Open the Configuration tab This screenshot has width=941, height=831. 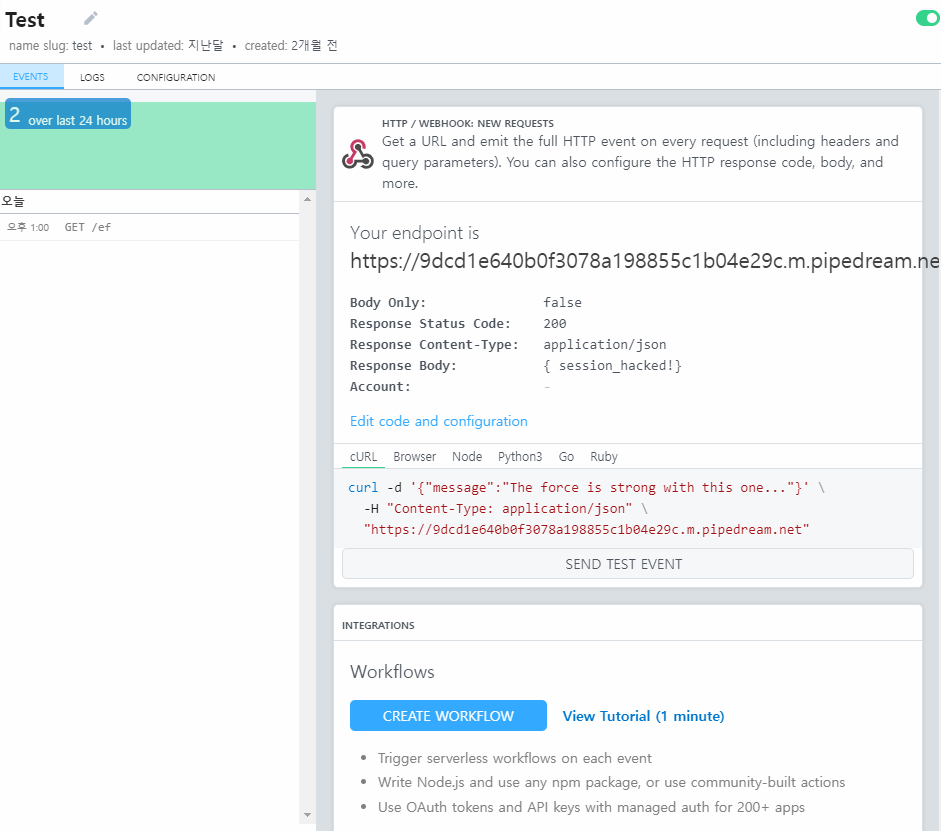tap(176, 77)
